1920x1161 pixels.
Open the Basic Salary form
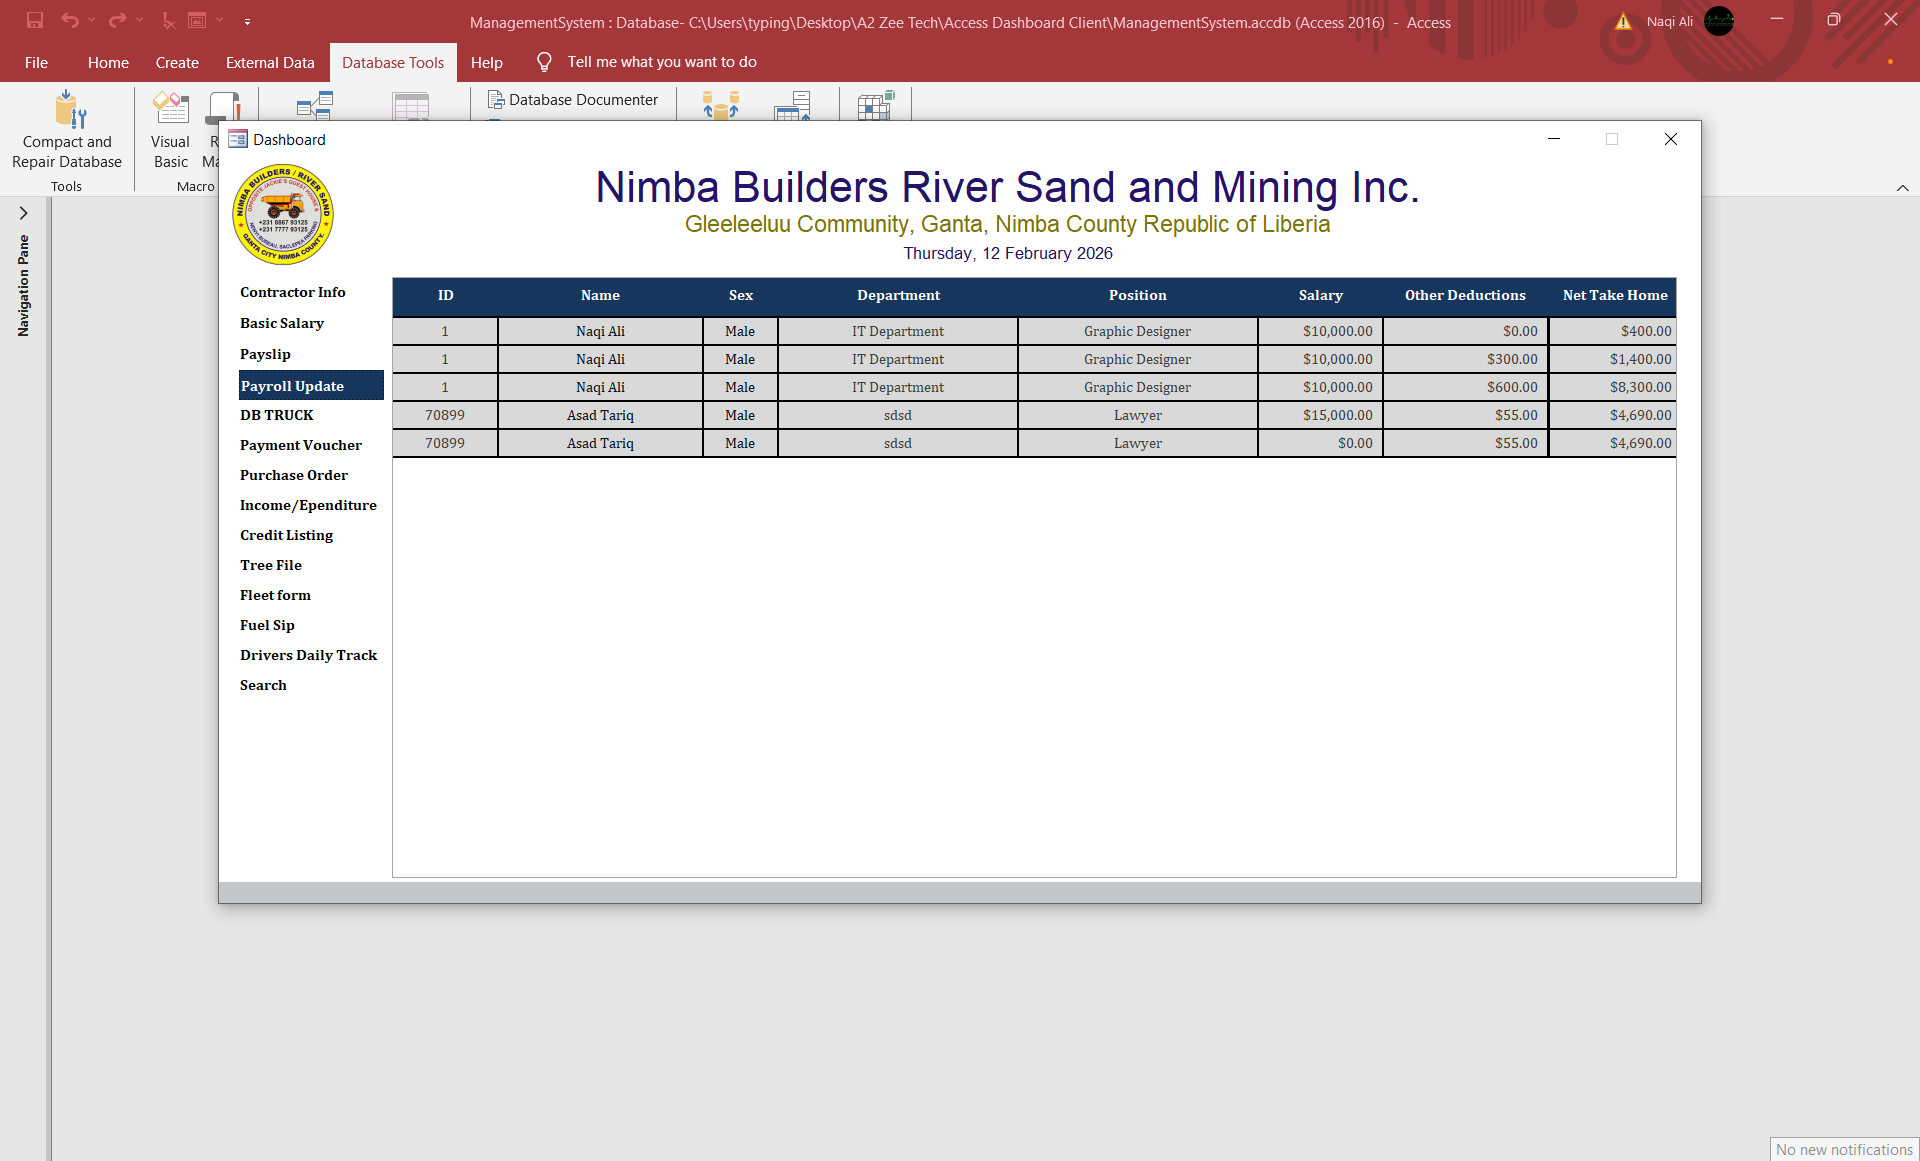[282, 323]
